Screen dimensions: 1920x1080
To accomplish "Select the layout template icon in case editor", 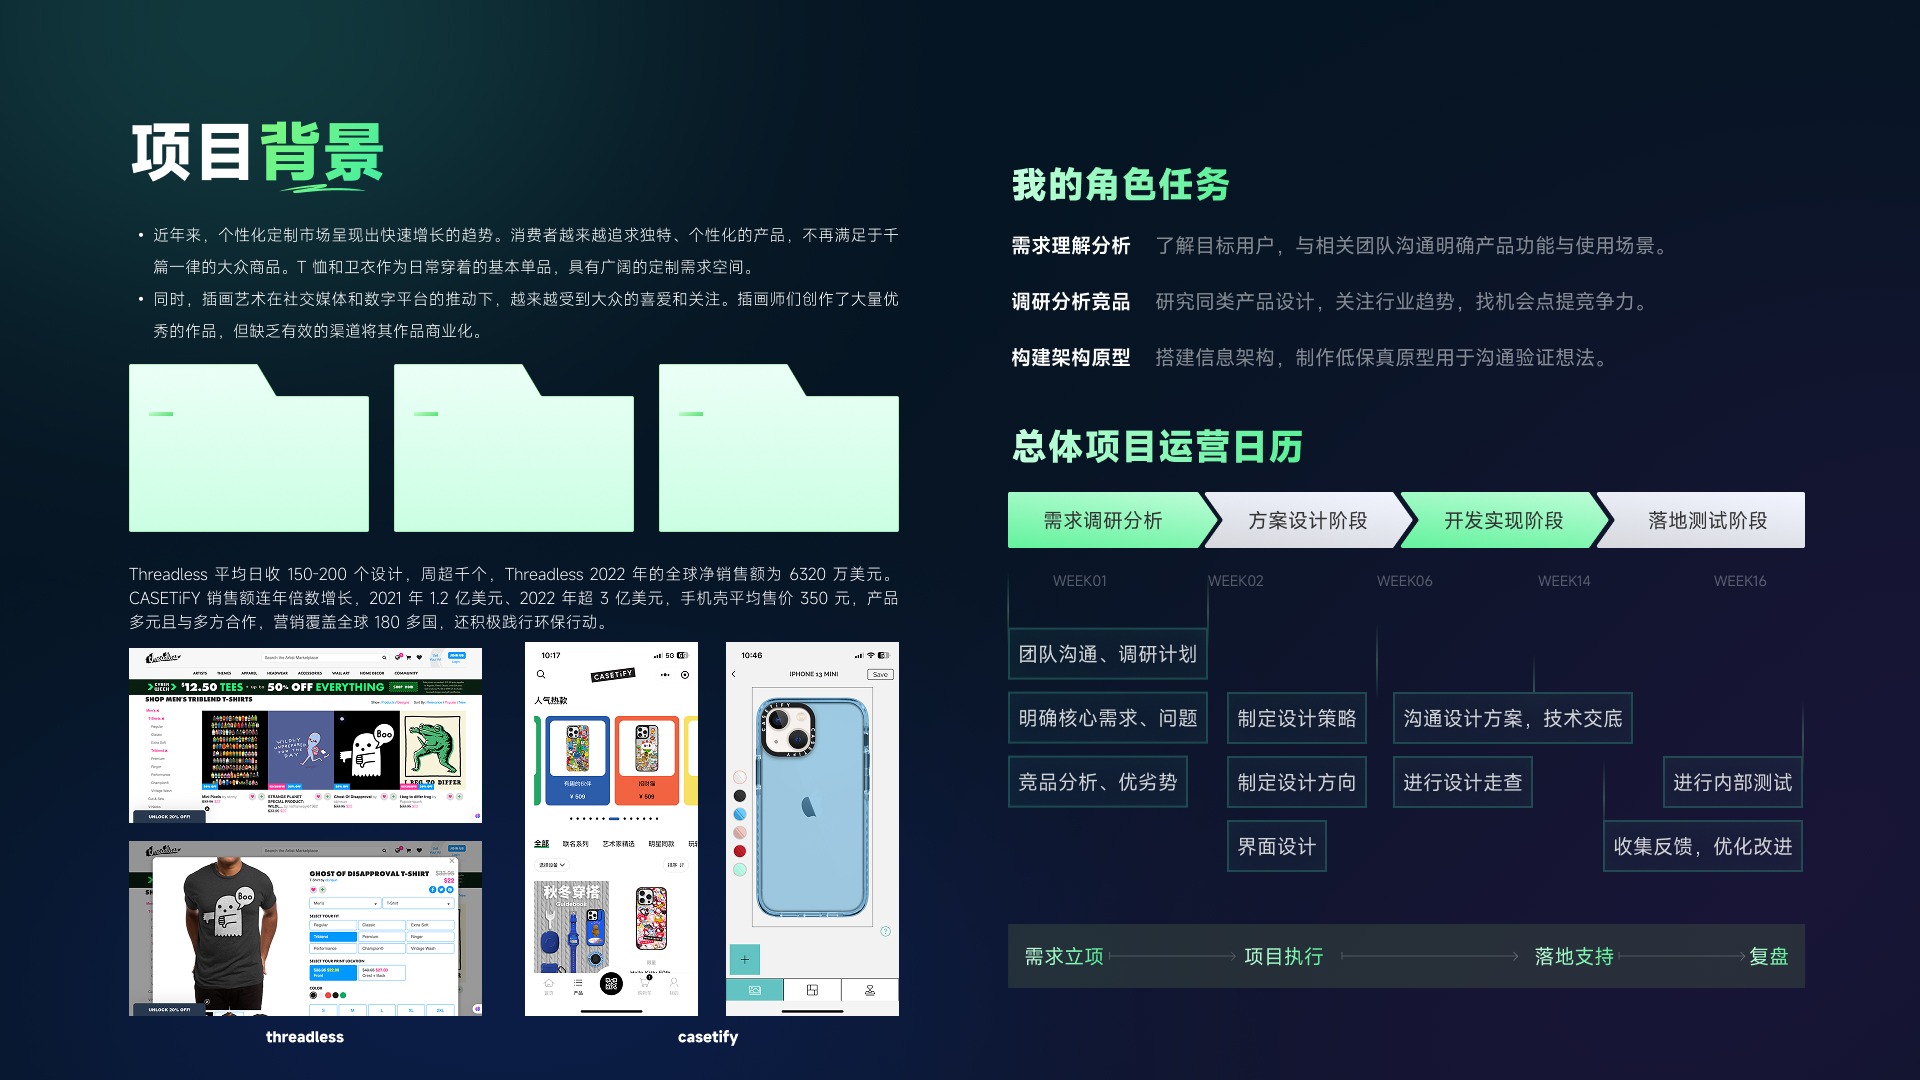I will tap(812, 990).
